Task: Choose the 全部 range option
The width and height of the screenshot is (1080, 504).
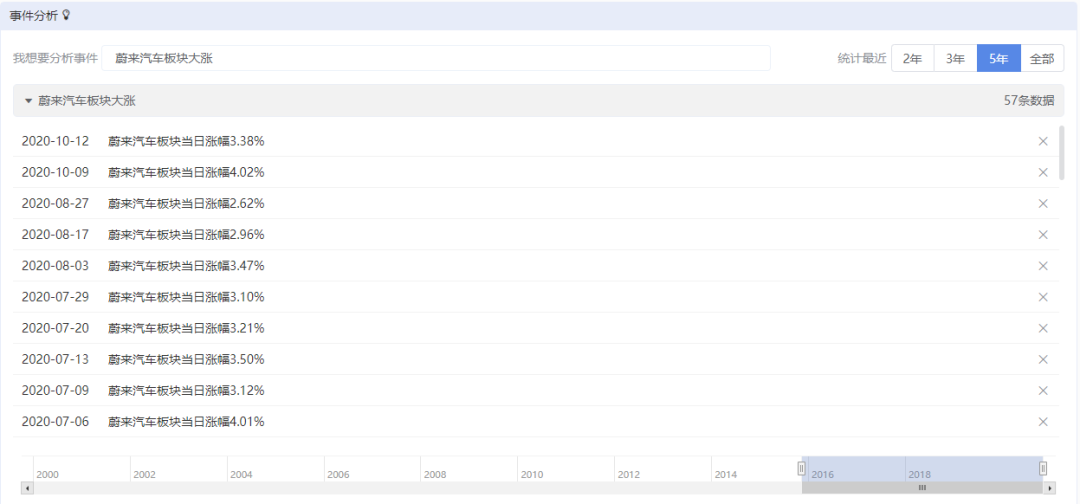Action: [x=1042, y=58]
